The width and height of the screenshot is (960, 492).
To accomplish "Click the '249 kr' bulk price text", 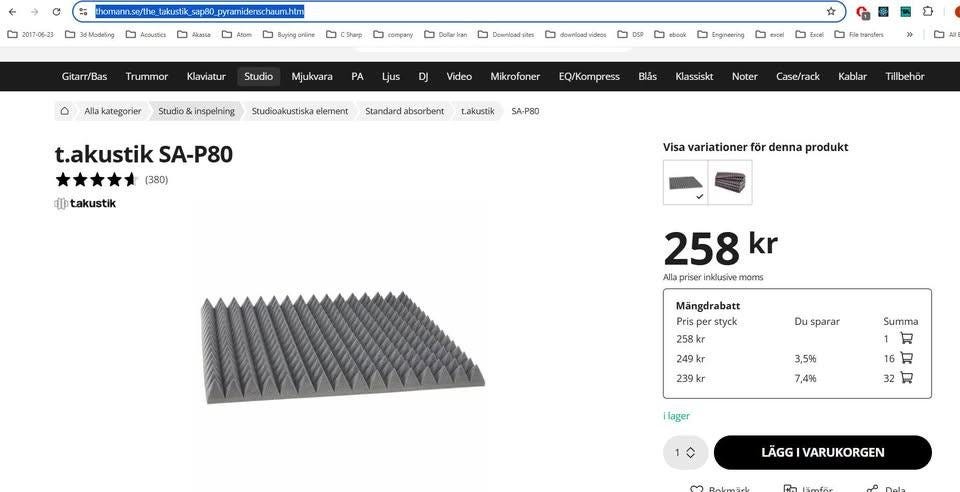I will (x=691, y=359).
